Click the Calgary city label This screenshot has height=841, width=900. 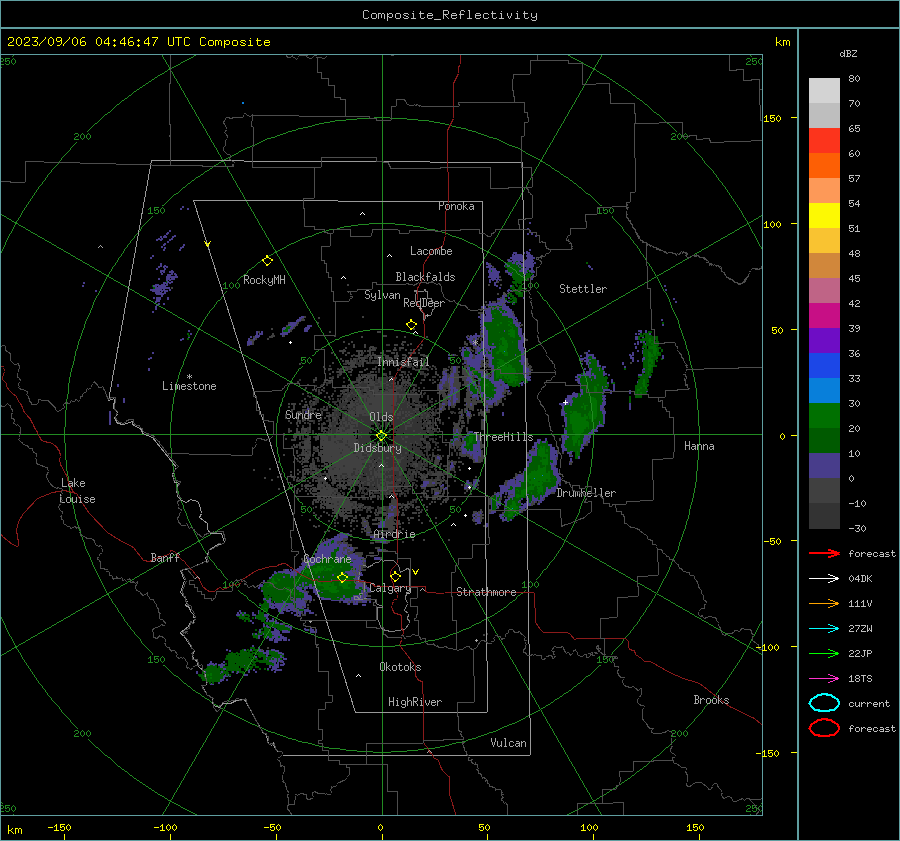coord(390,588)
